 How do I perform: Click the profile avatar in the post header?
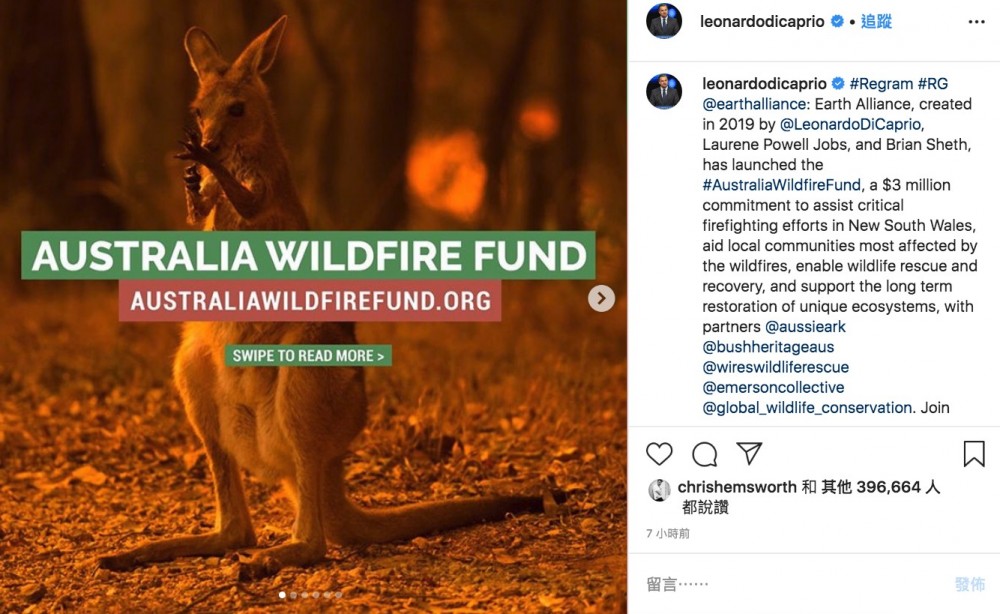click(x=664, y=21)
